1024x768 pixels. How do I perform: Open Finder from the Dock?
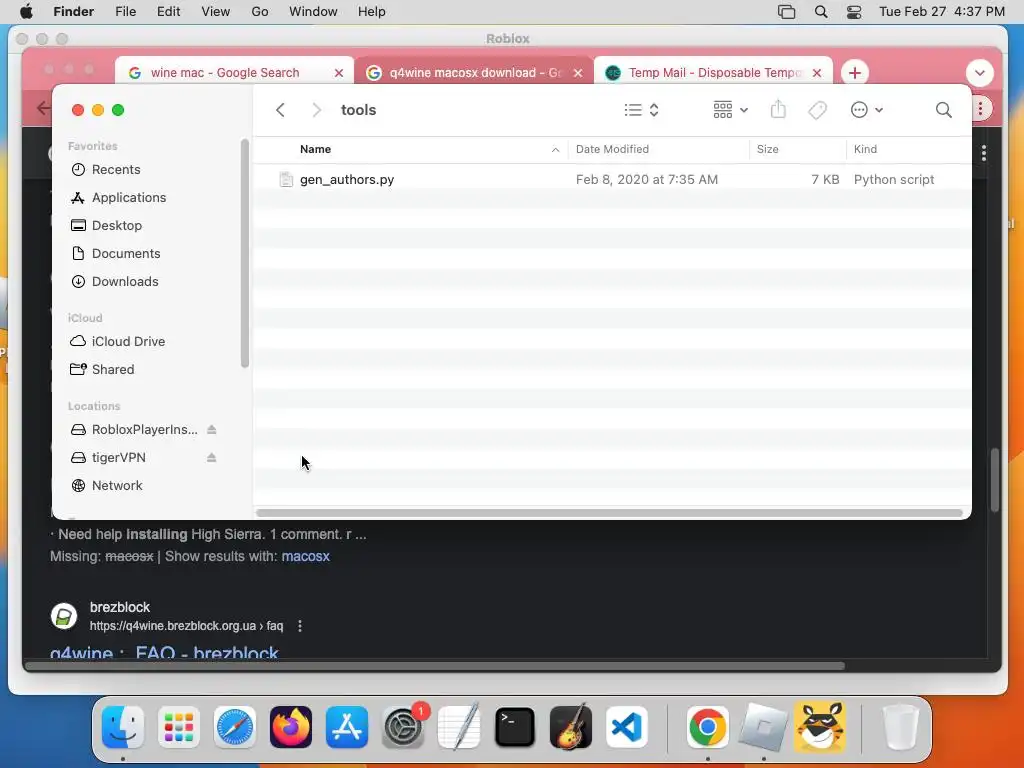123,727
